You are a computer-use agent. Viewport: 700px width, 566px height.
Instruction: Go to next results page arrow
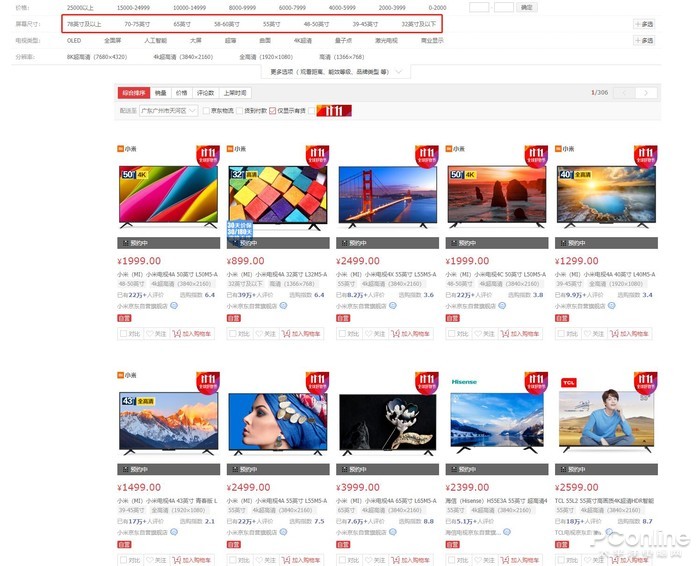(x=646, y=92)
